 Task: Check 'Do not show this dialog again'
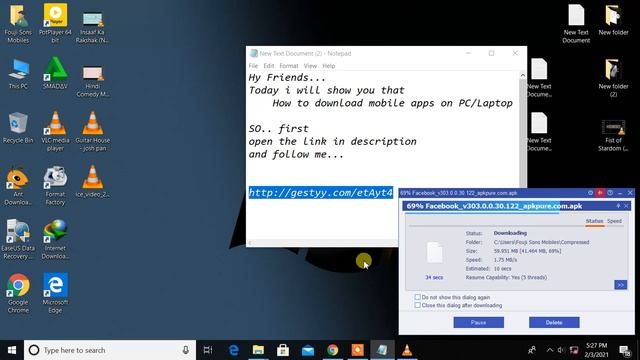(418, 297)
